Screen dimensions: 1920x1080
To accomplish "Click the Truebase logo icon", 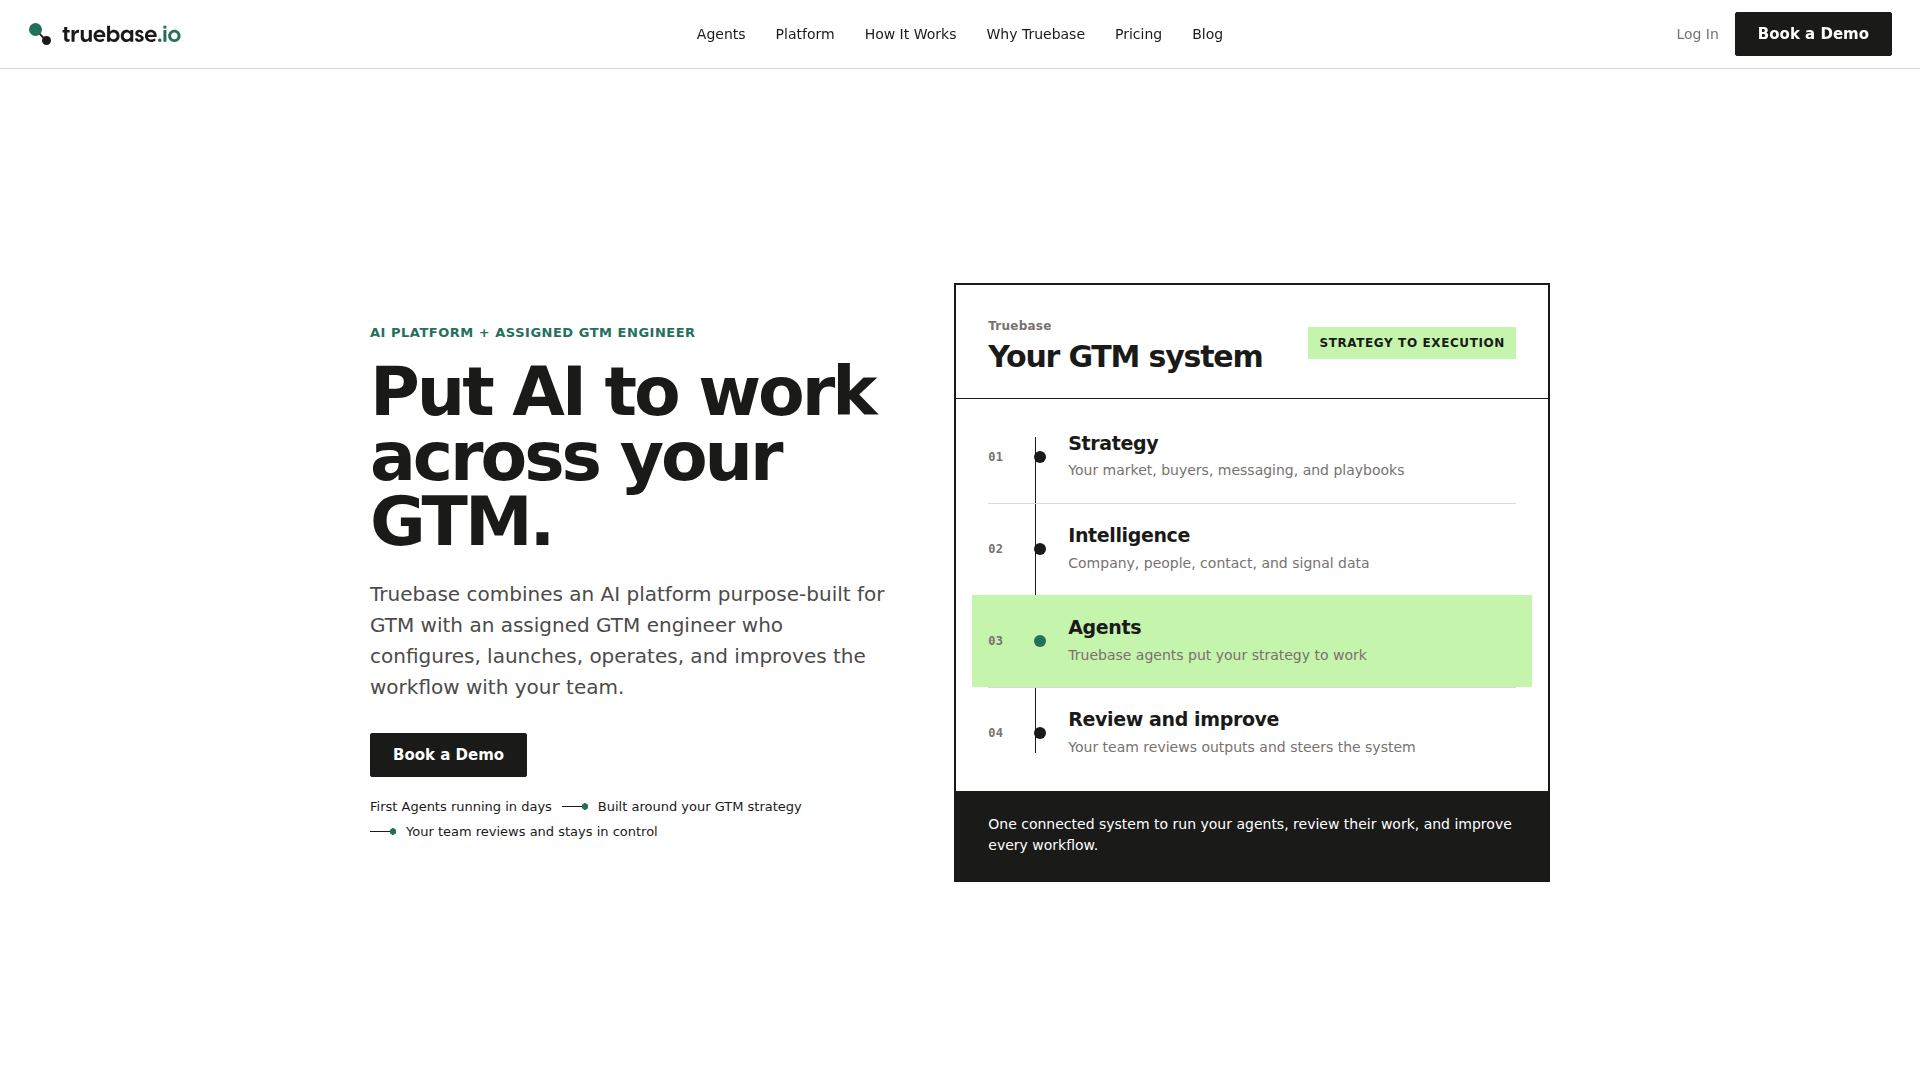I will click(x=40, y=34).
